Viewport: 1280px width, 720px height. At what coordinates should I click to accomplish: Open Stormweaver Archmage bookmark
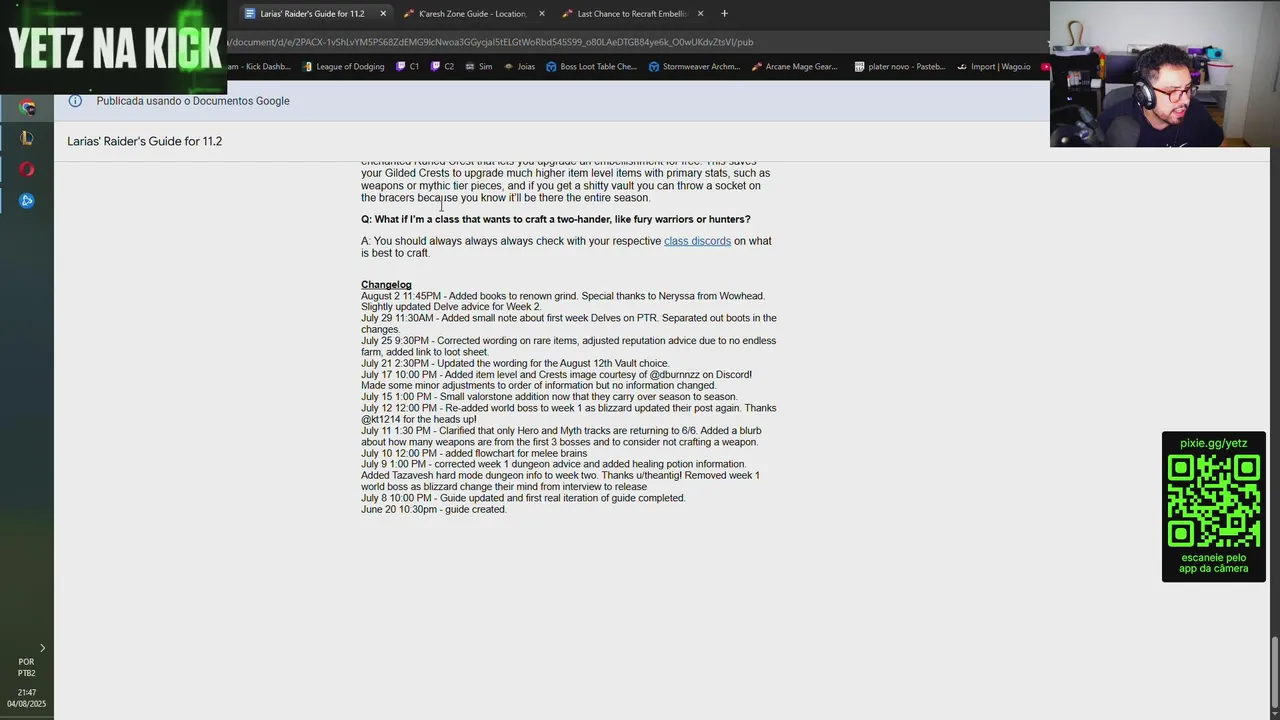[x=694, y=67]
